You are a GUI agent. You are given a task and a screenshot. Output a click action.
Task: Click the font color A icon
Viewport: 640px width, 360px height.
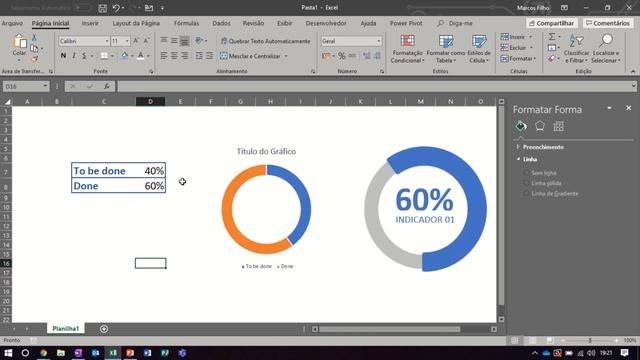point(140,56)
